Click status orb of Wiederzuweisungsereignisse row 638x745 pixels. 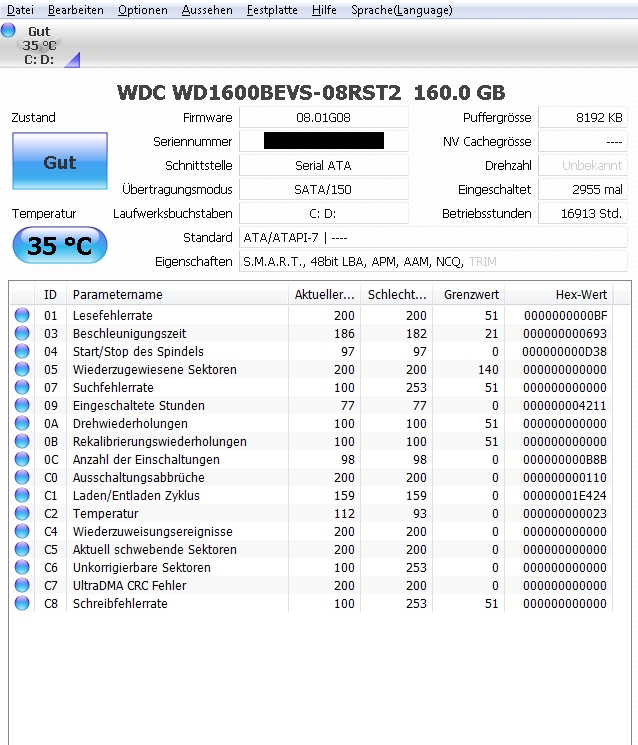point(22,531)
